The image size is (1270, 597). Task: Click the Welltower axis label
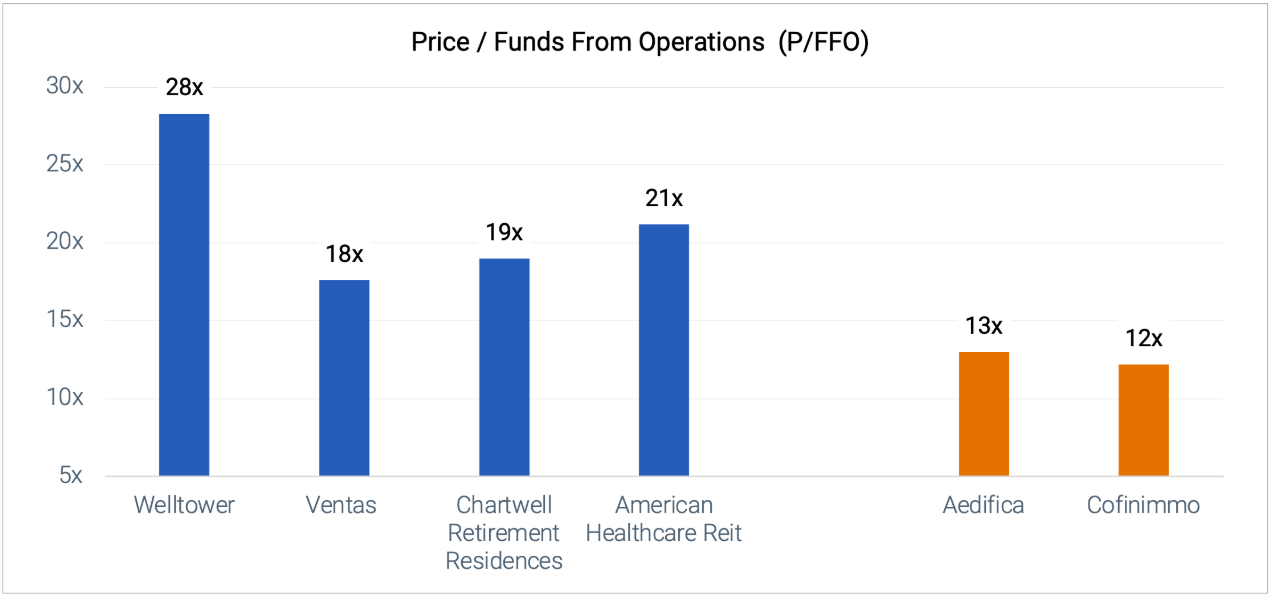(184, 505)
